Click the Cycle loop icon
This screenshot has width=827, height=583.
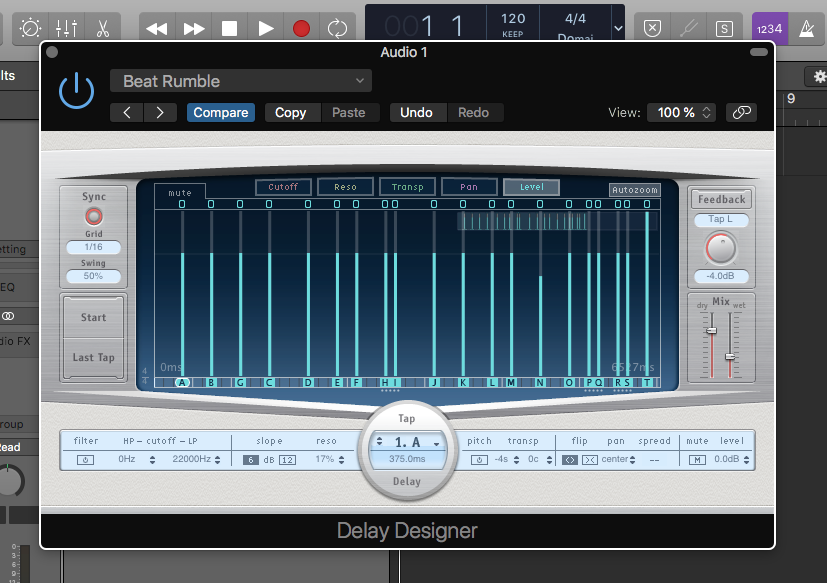pos(338,28)
